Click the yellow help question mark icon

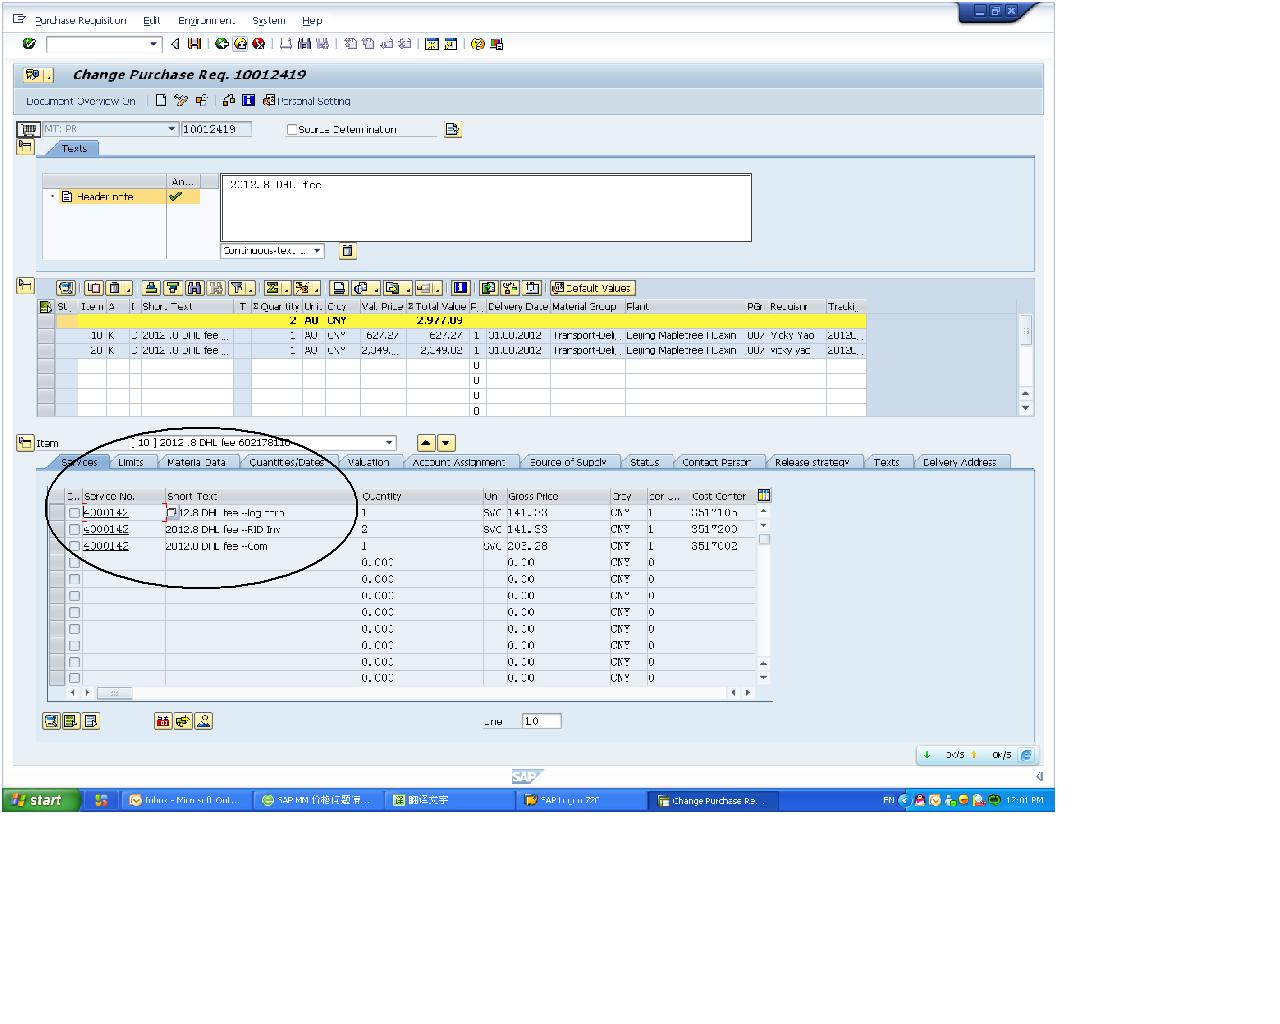tap(478, 44)
